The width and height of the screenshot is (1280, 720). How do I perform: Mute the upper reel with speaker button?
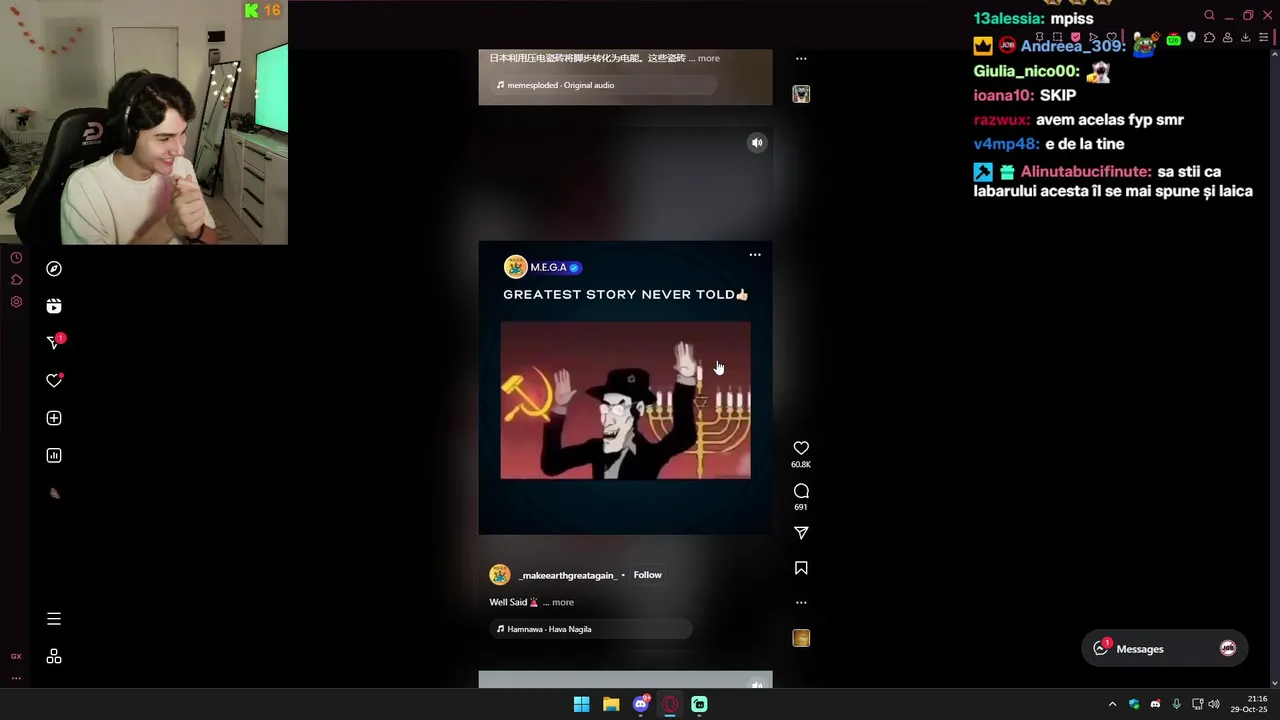[x=757, y=143]
